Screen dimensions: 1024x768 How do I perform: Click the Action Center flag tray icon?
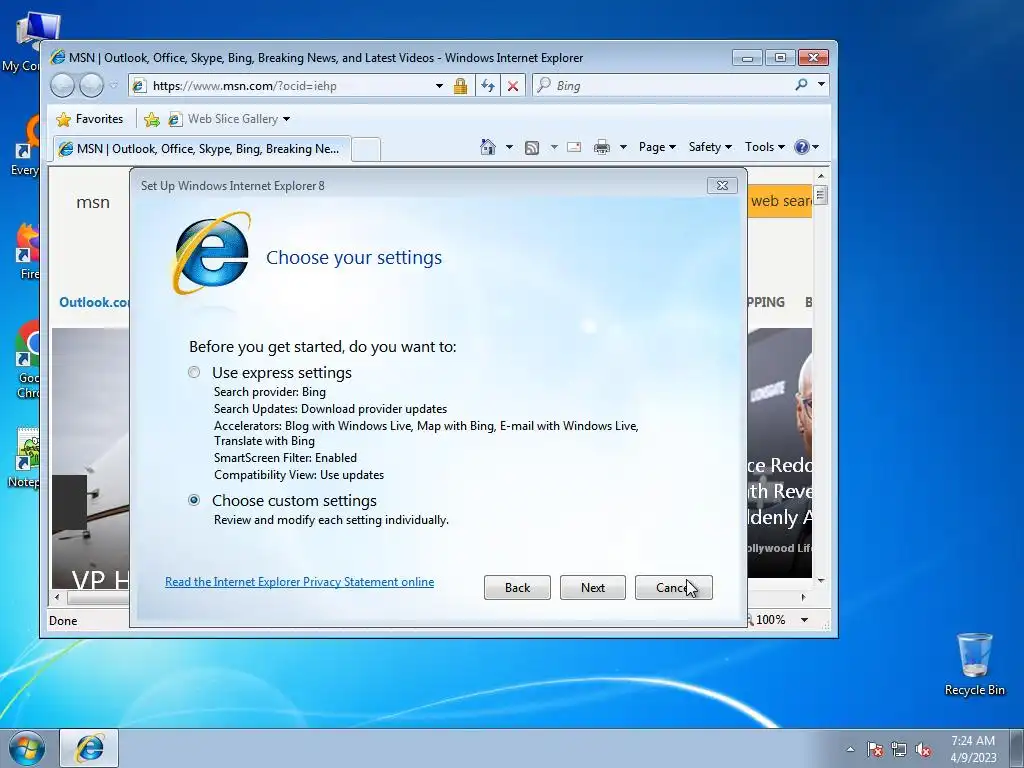875,750
